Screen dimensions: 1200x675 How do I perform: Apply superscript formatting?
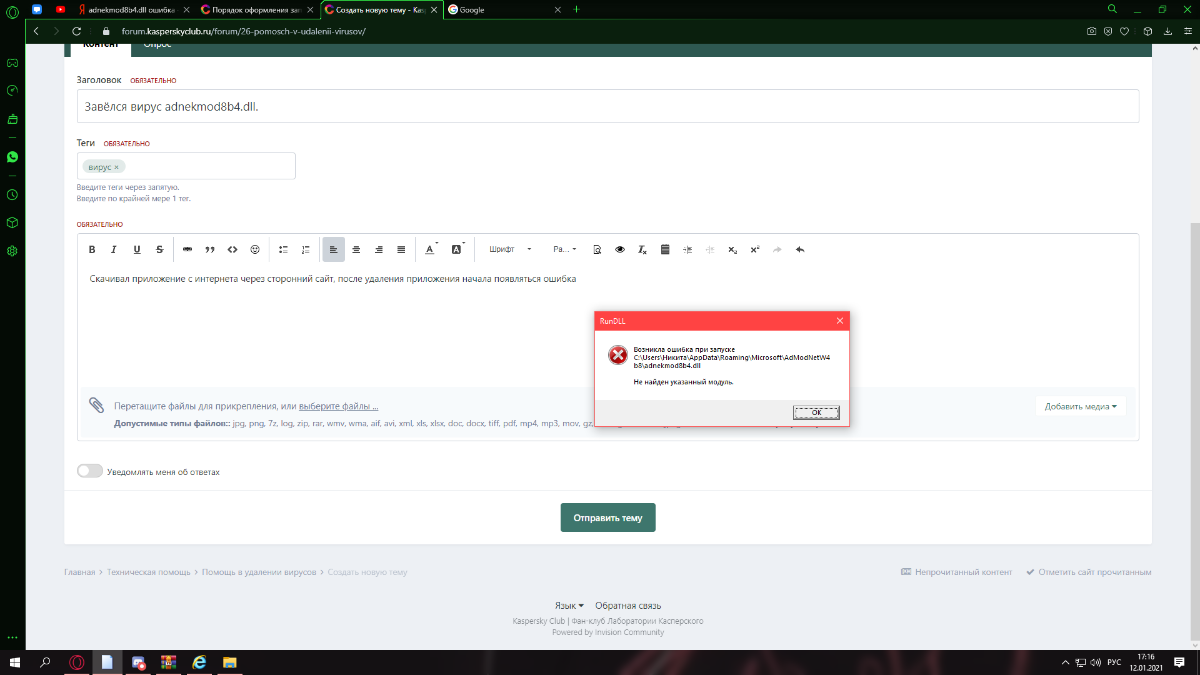pos(755,249)
